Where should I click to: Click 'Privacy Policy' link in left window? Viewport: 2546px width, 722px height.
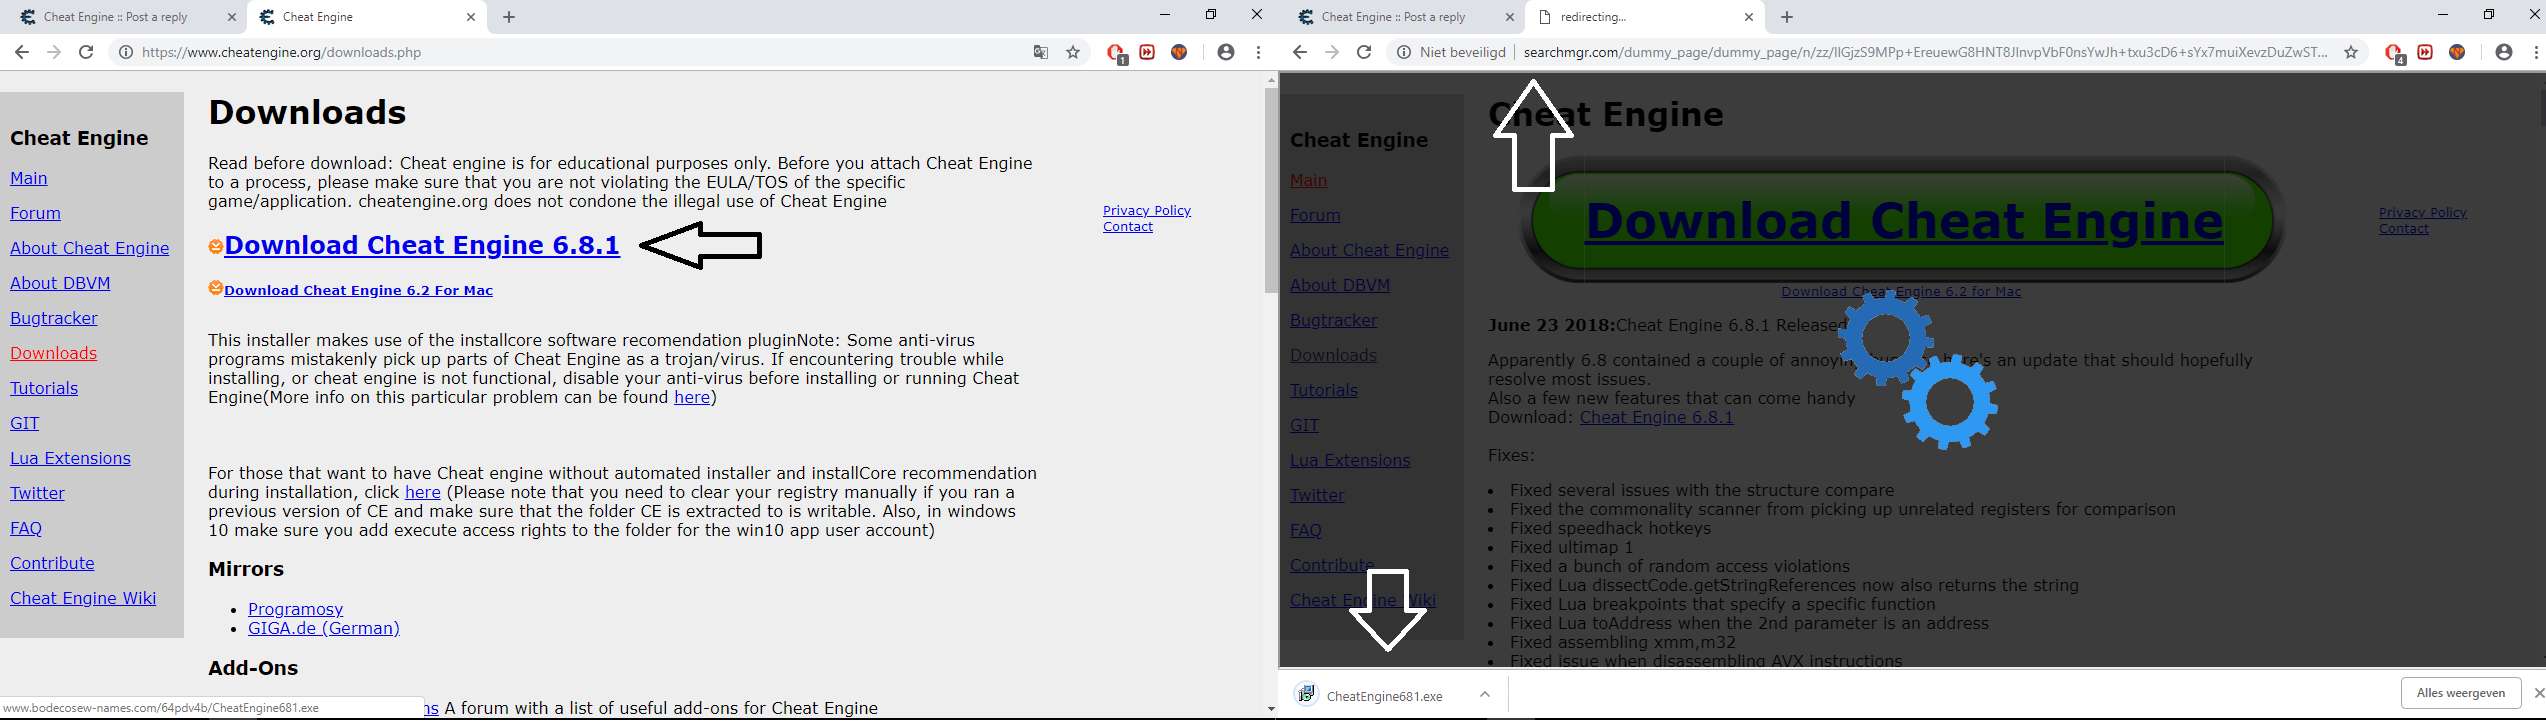click(x=1147, y=210)
